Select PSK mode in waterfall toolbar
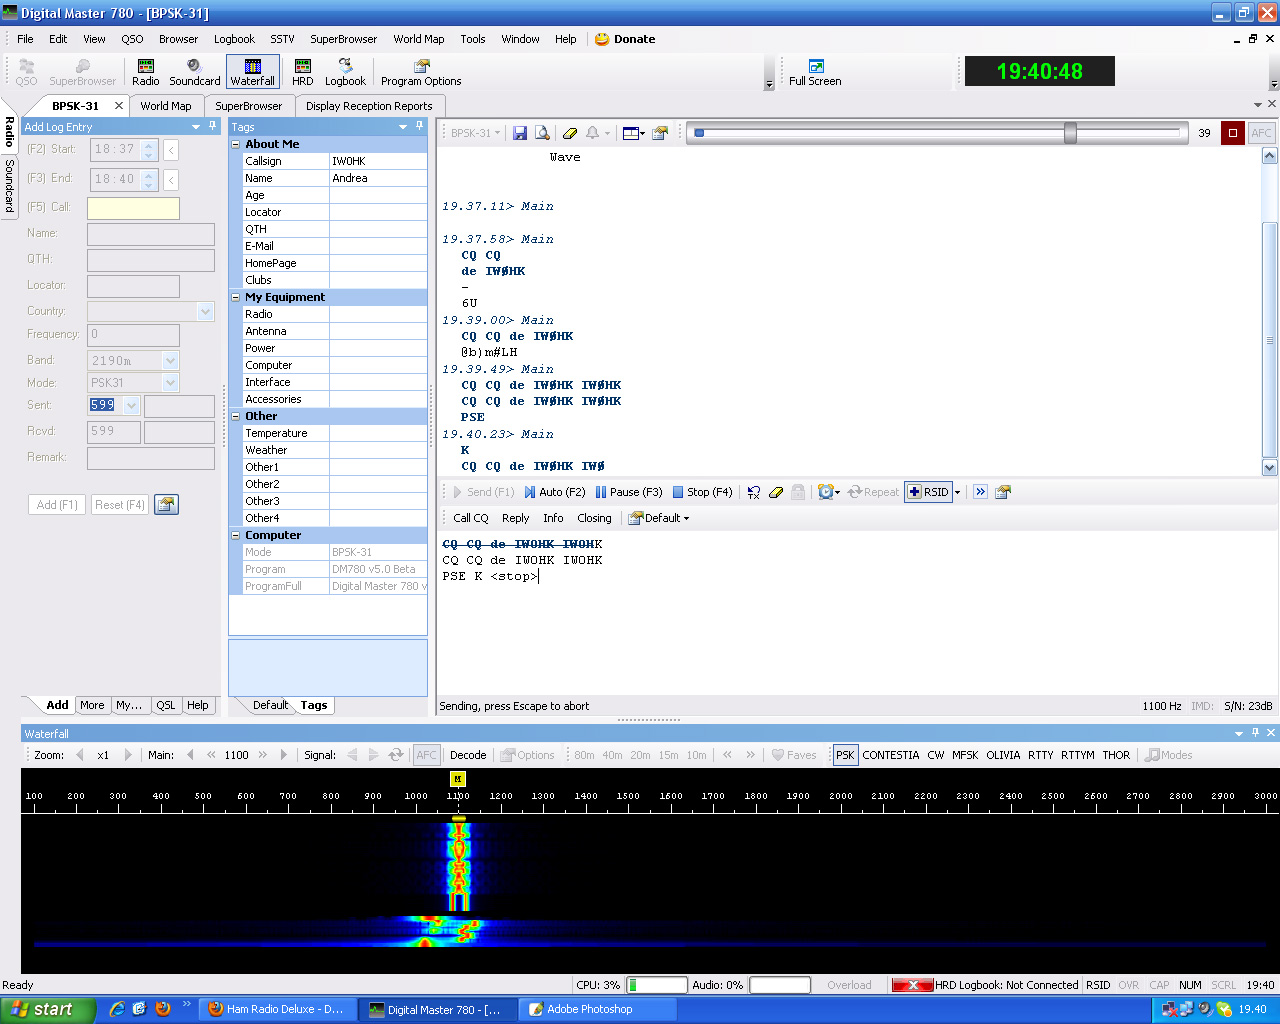This screenshot has width=1280, height=1024. click(x=845, y=755)
